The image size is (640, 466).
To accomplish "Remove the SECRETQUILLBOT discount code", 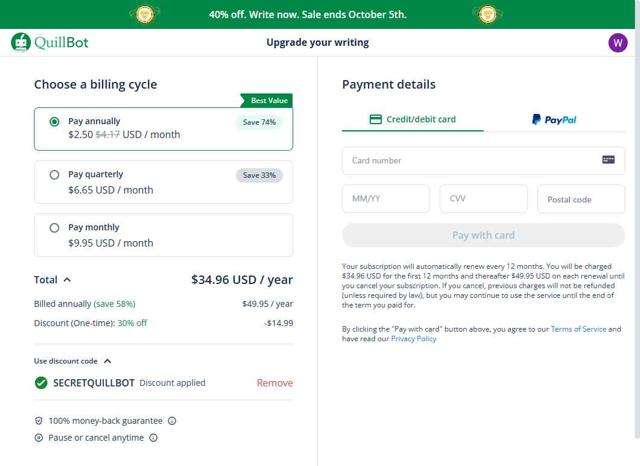I will [x=274, y=382].
